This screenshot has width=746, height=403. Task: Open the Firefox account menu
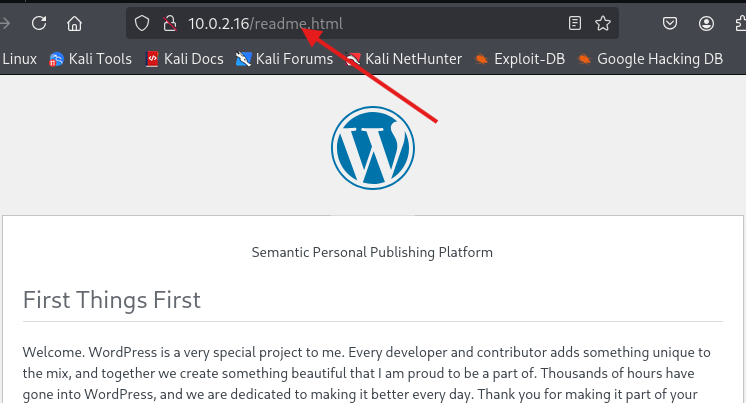(x=707, y=22)
